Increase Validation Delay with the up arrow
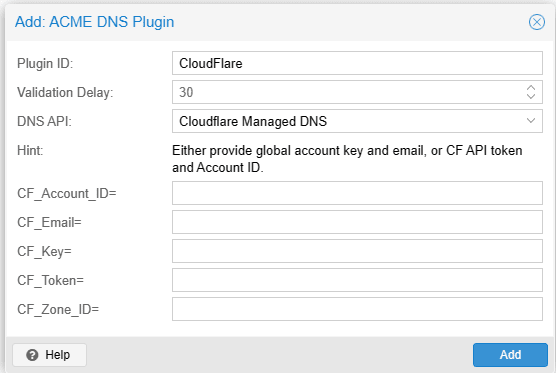Image resolution: width=556 pixels, height=373 pixels. coord(531,88)
